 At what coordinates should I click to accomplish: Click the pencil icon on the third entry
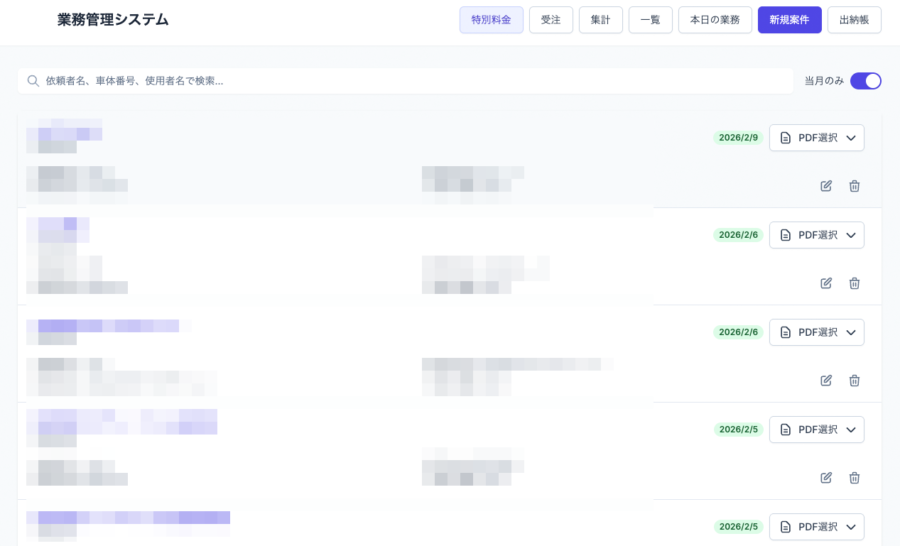pos(826,380)
